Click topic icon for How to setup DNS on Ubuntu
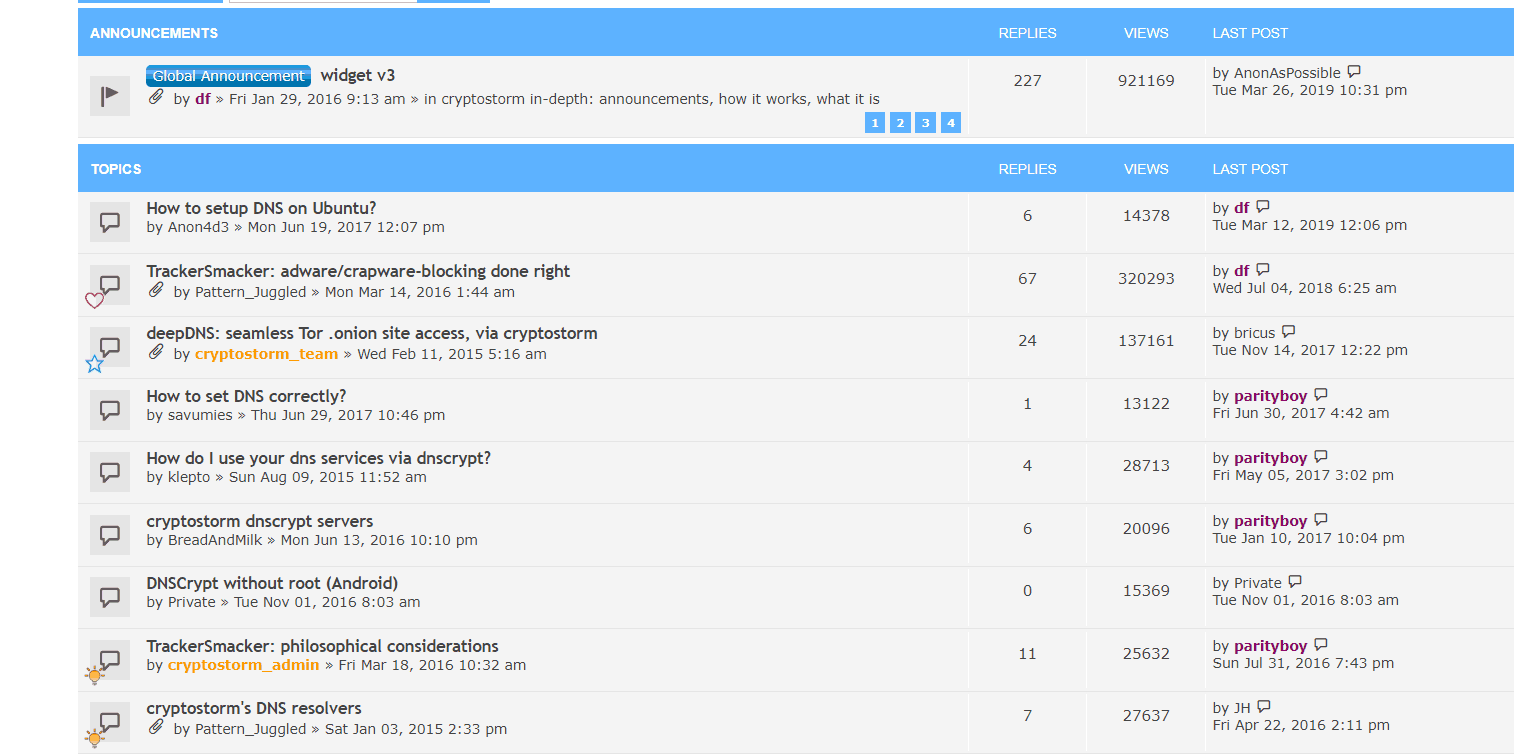Screen dimensions: 1514x754 coord(110,222)
